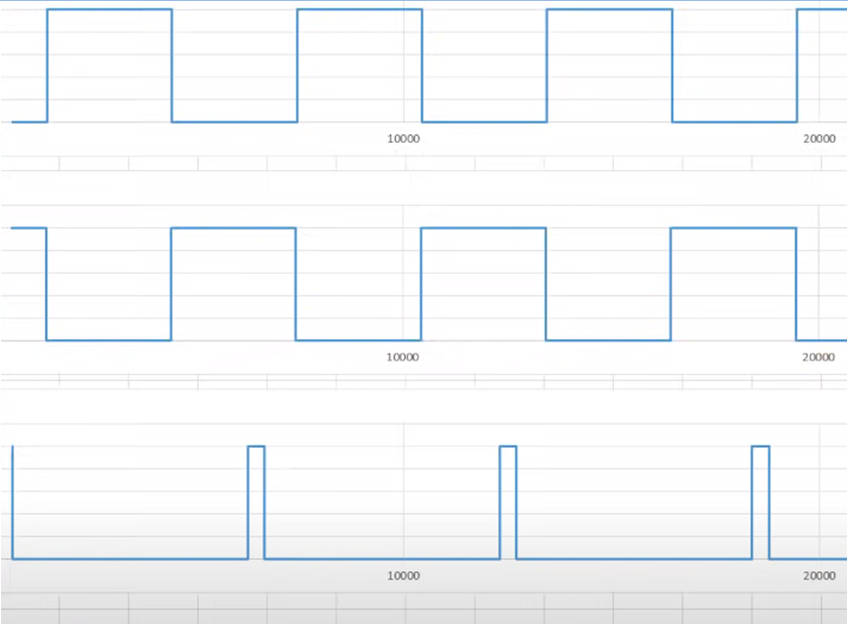Select middle chart's high plateau right of 10000
848x624 pixels.
pos(484,228)
